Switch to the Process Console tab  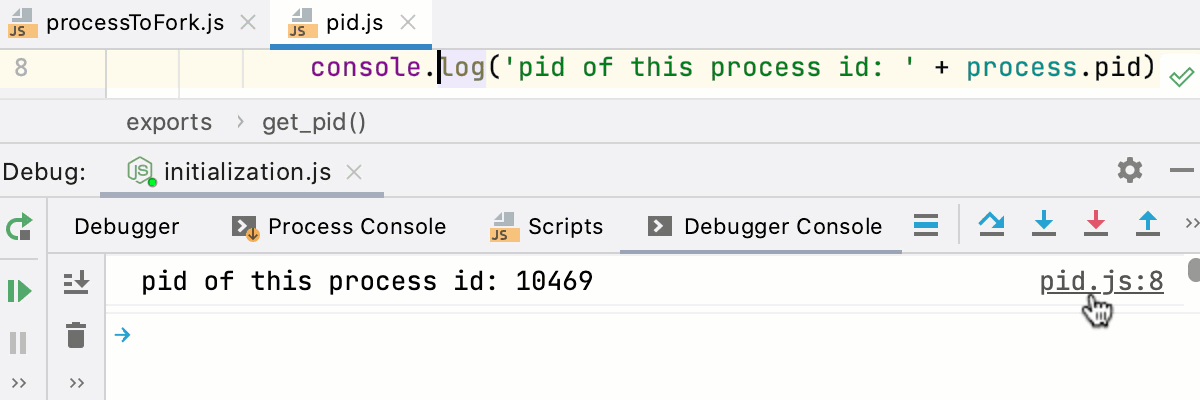(x=339, y=227)
